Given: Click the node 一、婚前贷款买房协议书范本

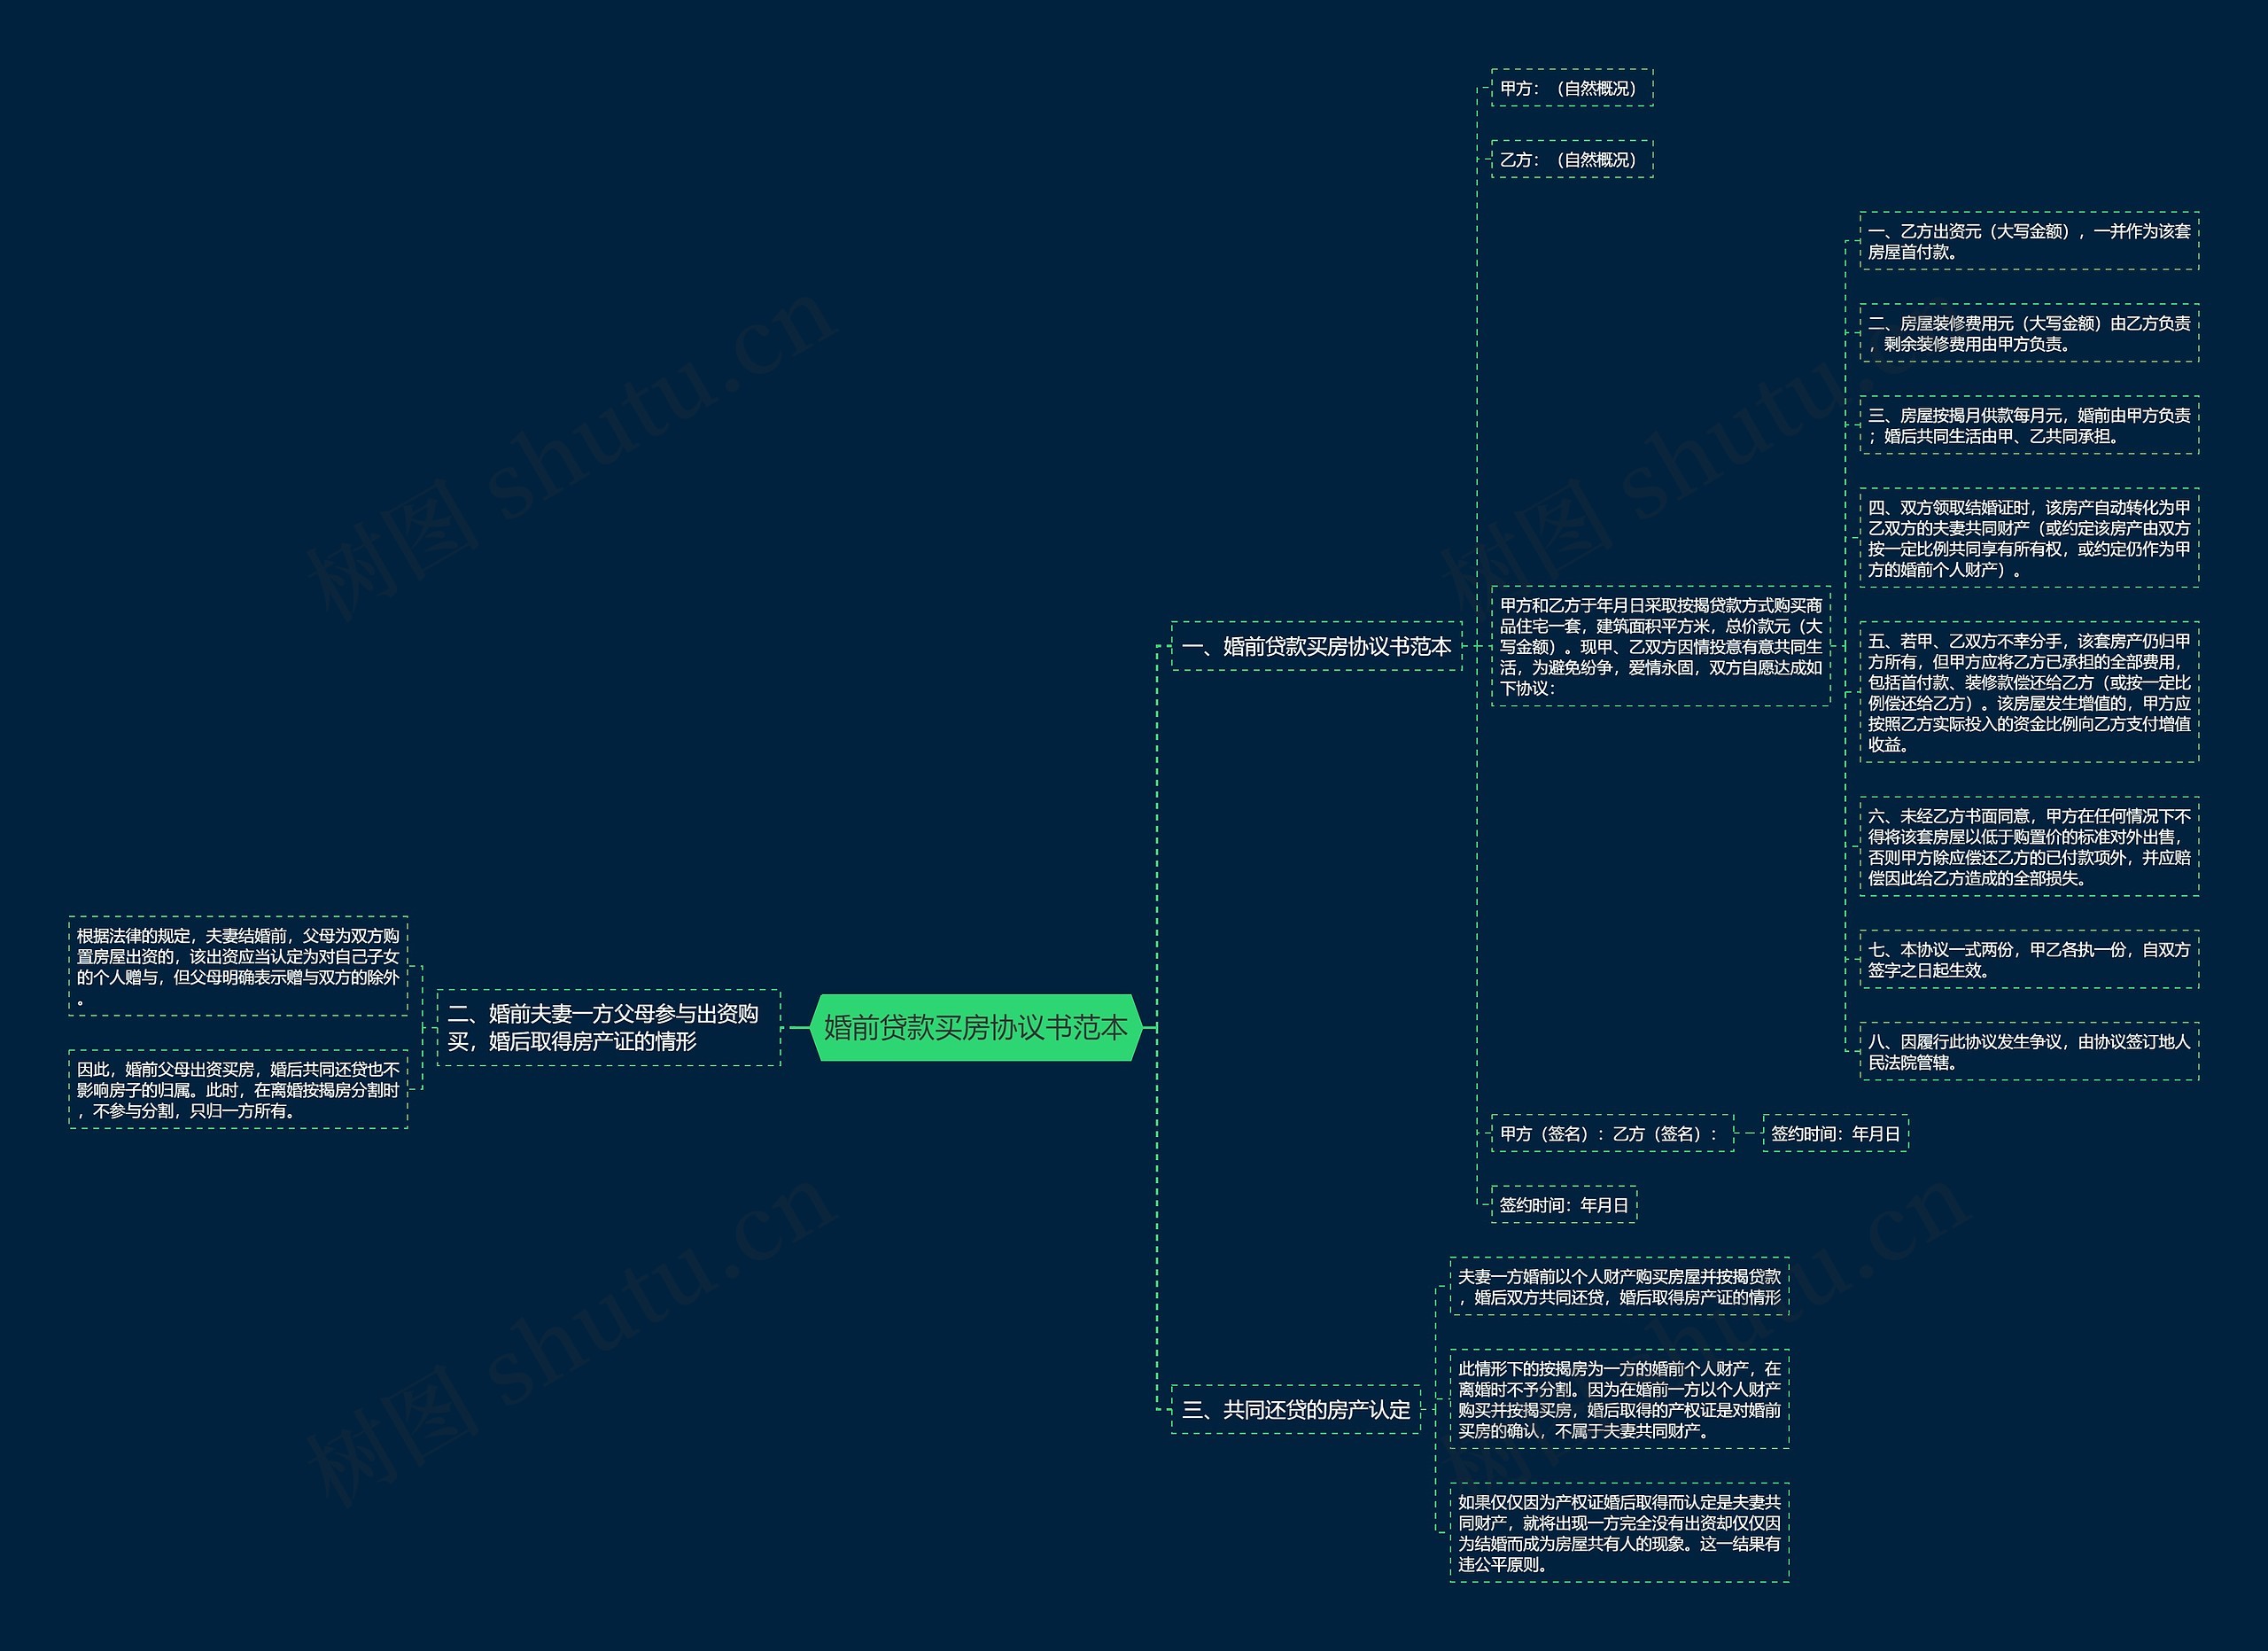Looking at the screenshot, I should point(1316,646).
